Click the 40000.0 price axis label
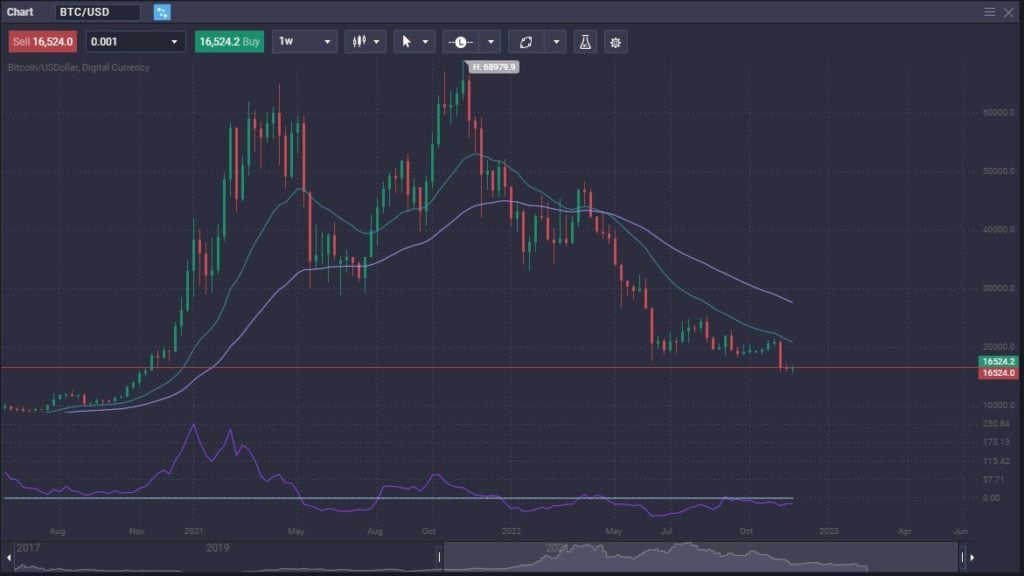The height and width of the screenshot is (576, 1024). tap(999, 229)
